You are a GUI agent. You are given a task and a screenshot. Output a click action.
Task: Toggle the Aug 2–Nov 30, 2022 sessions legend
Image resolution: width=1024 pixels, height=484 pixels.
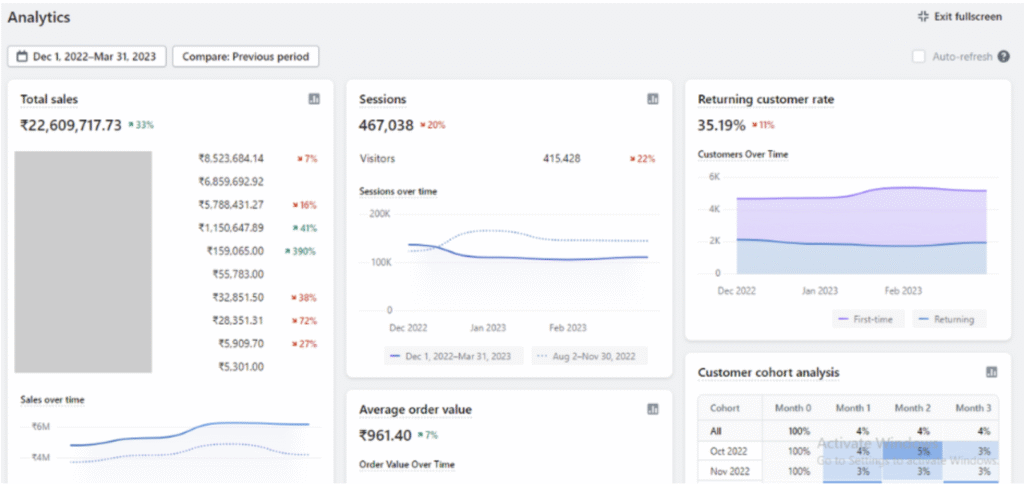[x=589, y=355]
